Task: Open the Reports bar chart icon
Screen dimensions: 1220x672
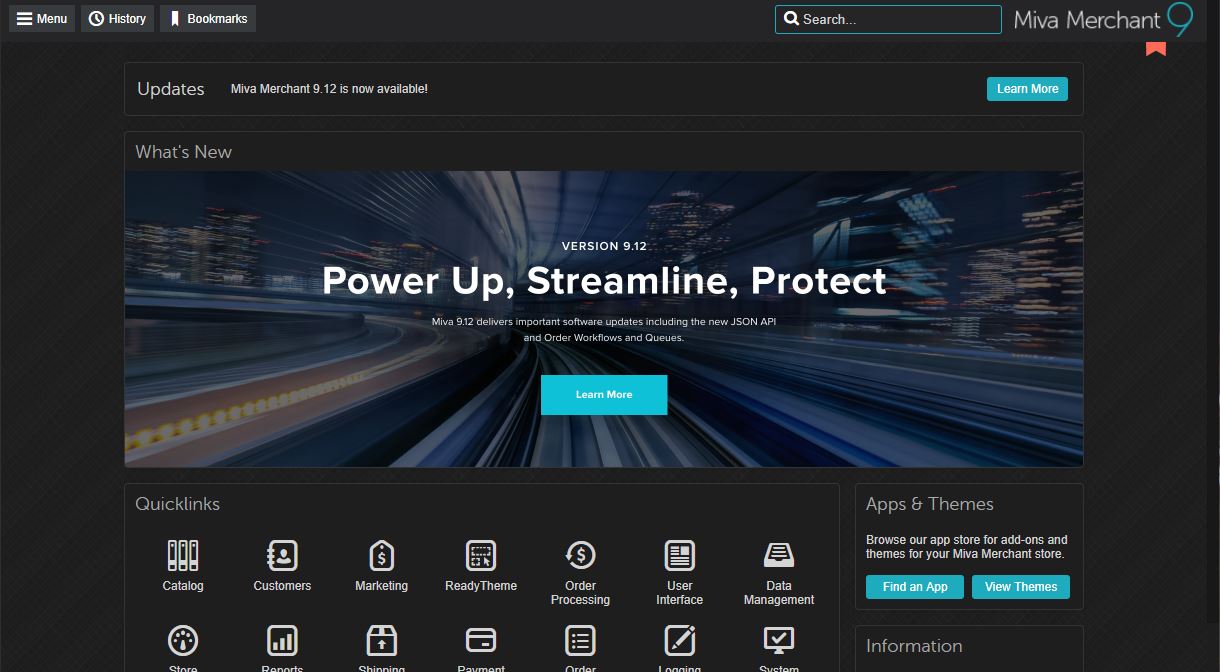Action: click(x=282, y=641)
